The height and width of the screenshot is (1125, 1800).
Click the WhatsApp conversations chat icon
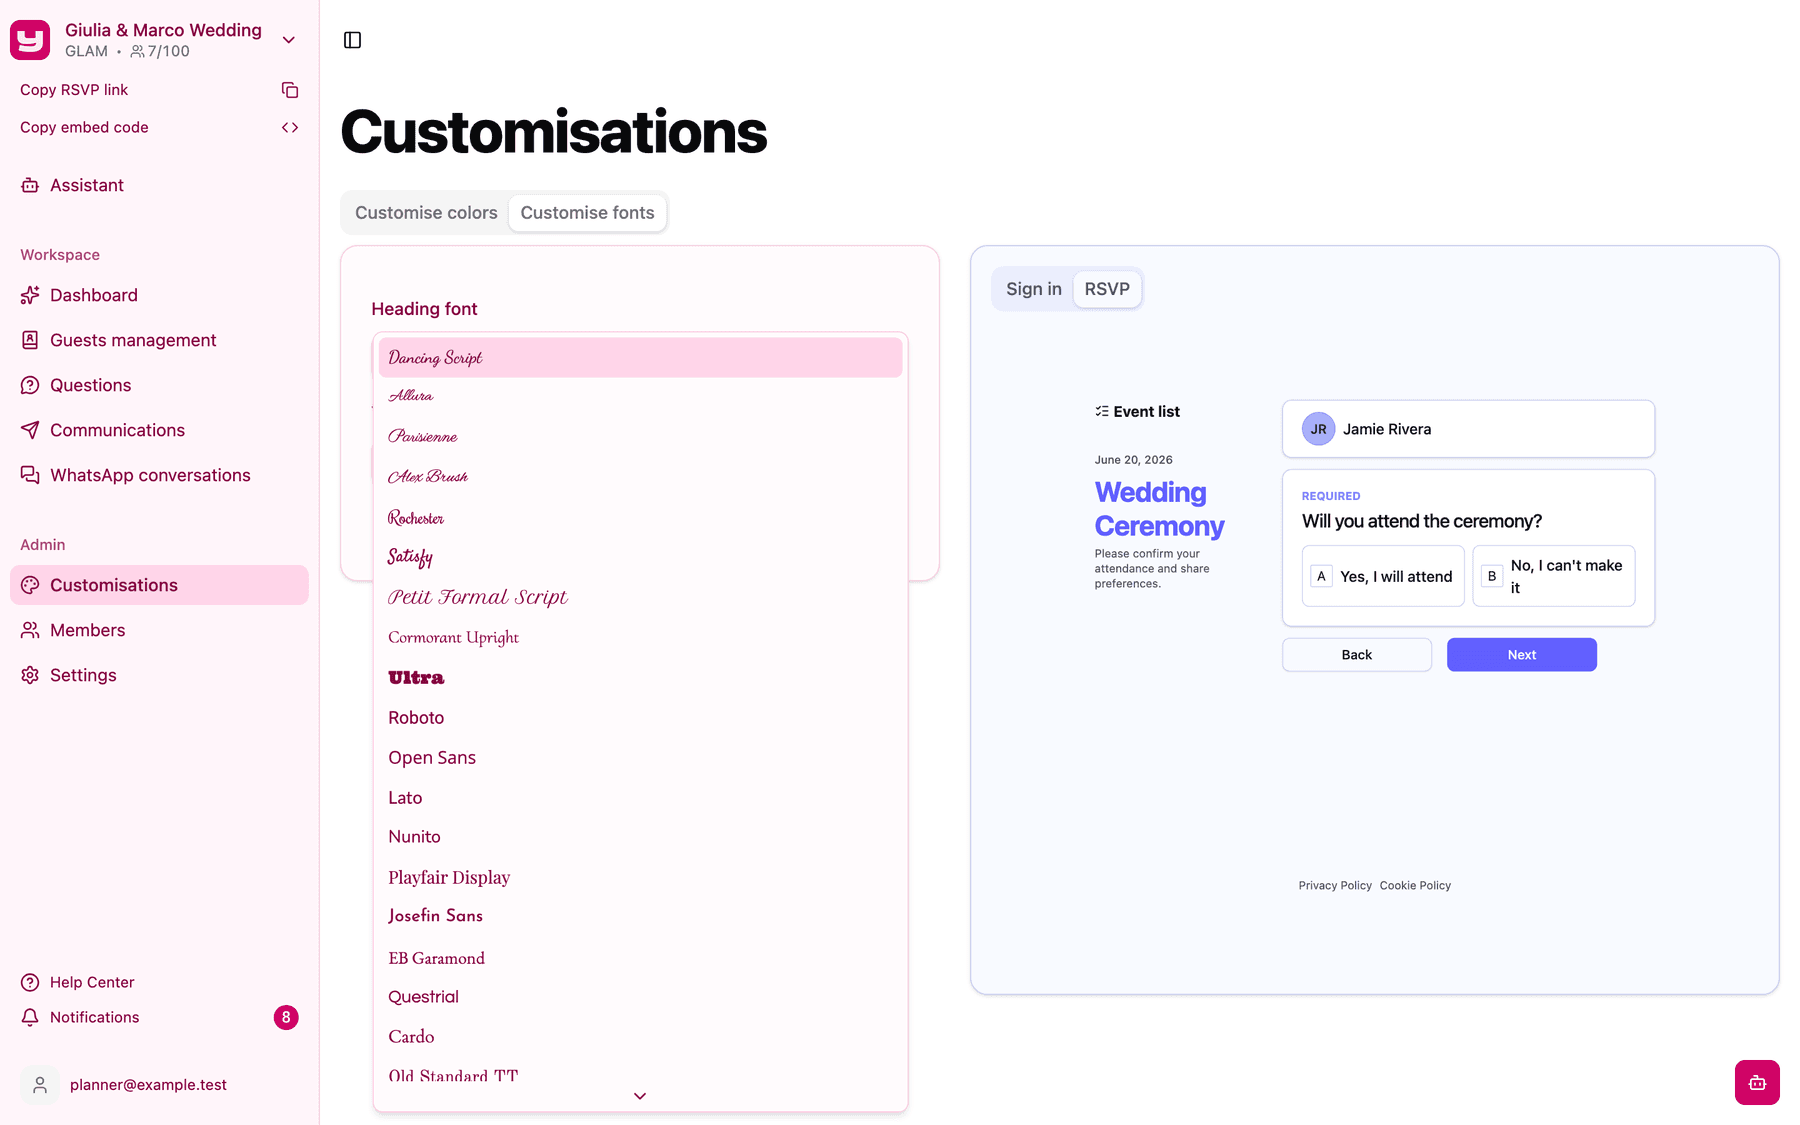click(x=30, y=475)
